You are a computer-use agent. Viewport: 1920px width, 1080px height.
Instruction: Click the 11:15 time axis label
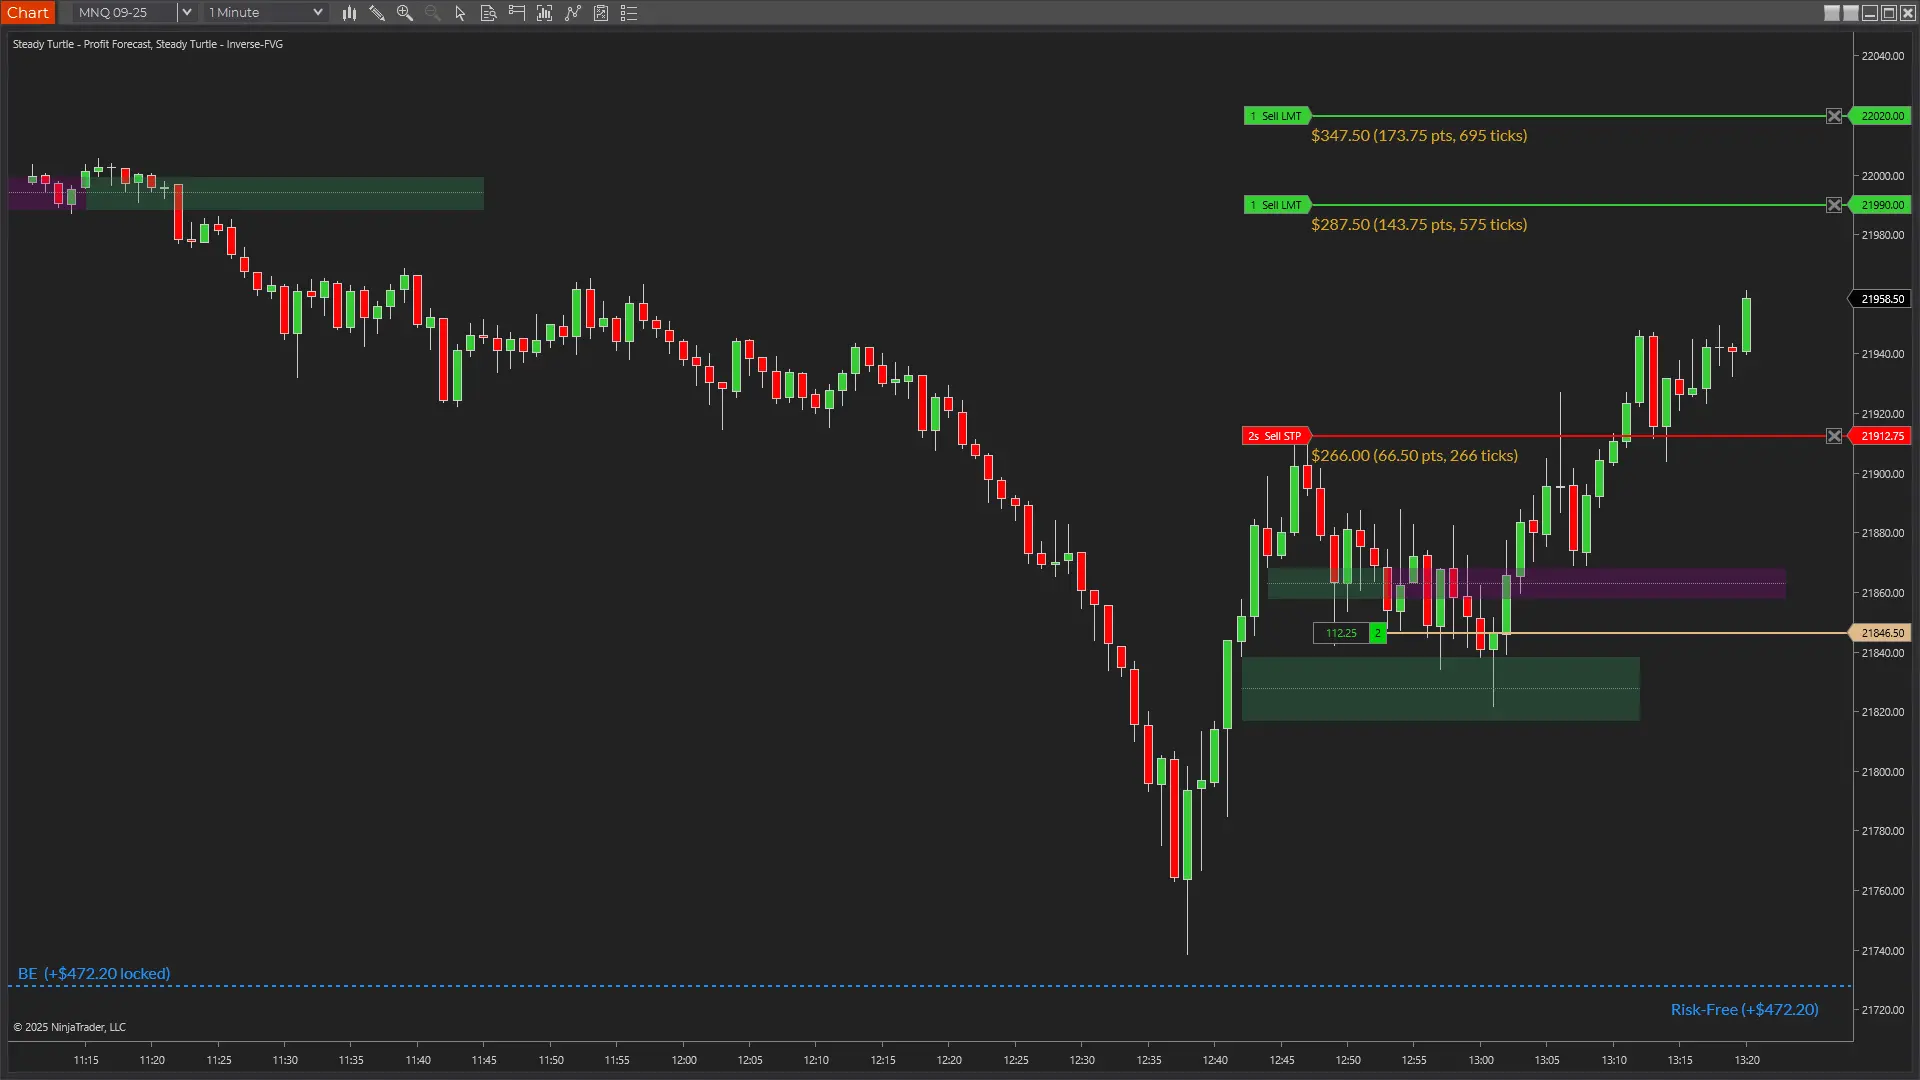(86, 1060)
